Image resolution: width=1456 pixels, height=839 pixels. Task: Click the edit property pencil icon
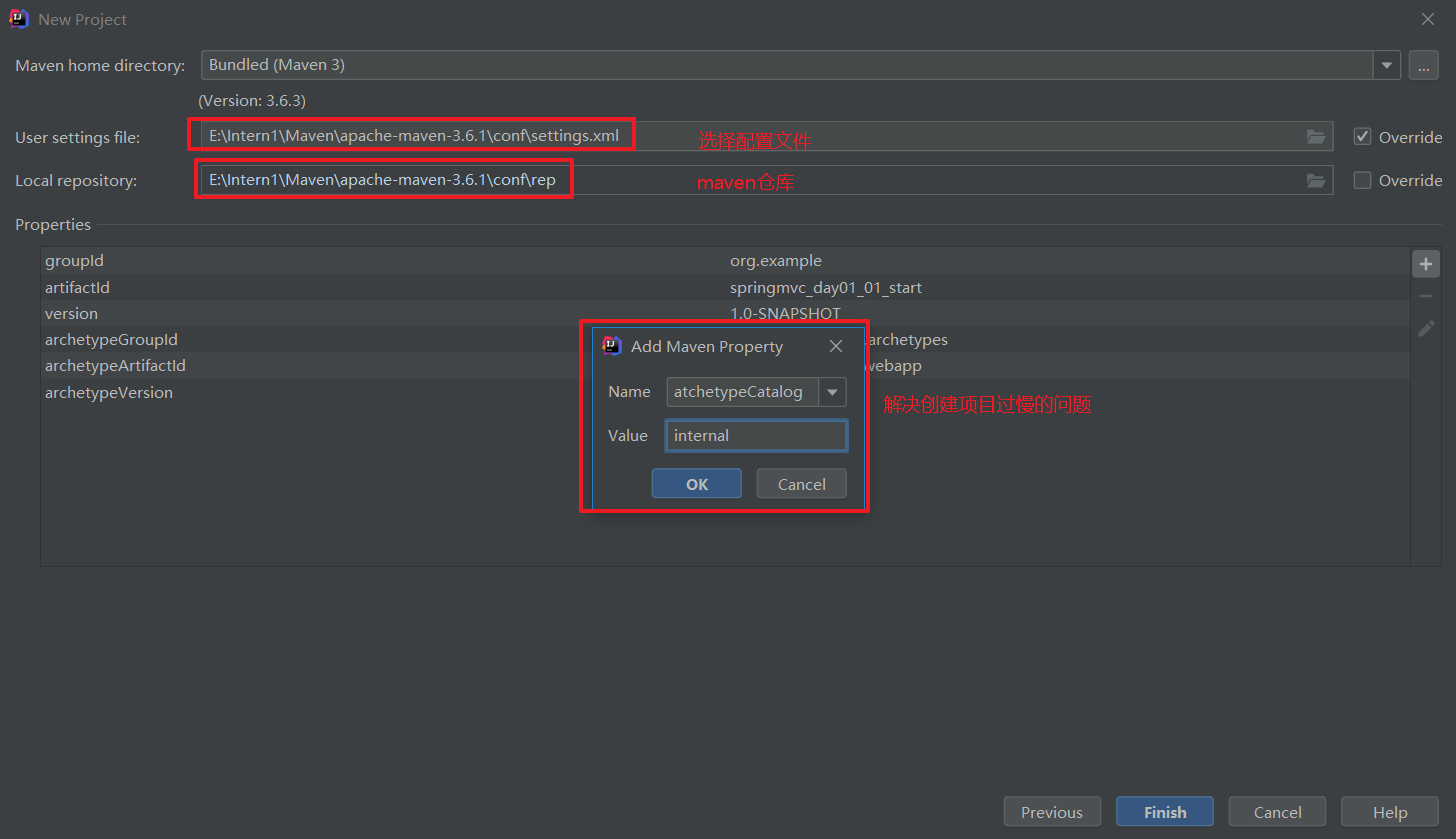[x=1426, y=328]
